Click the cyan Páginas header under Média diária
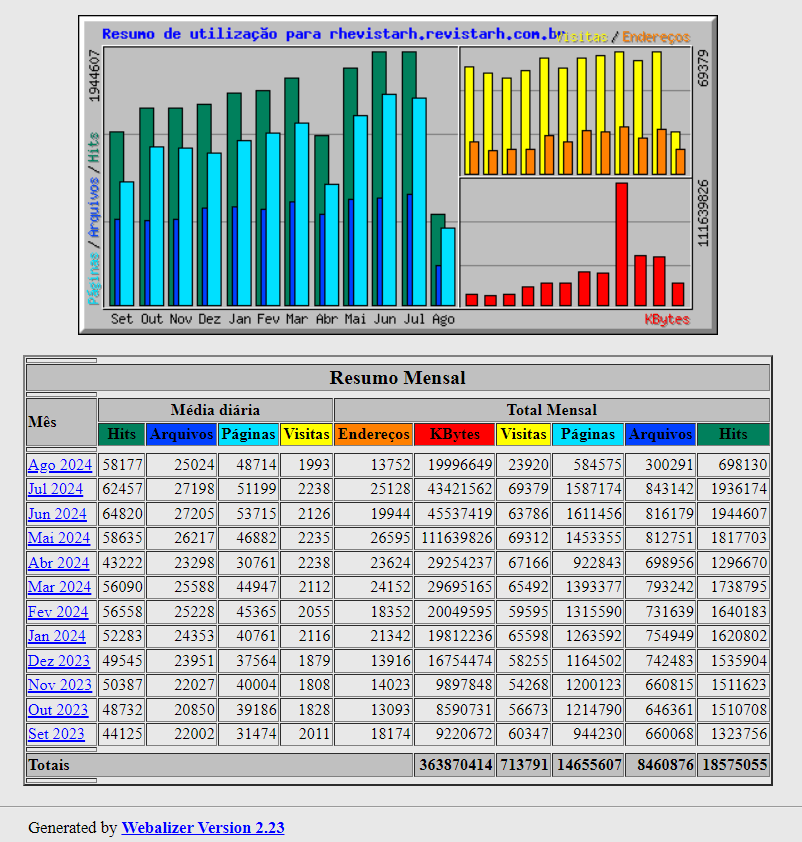Viewport: 802px width, 842px height. (x=249, y=434)
